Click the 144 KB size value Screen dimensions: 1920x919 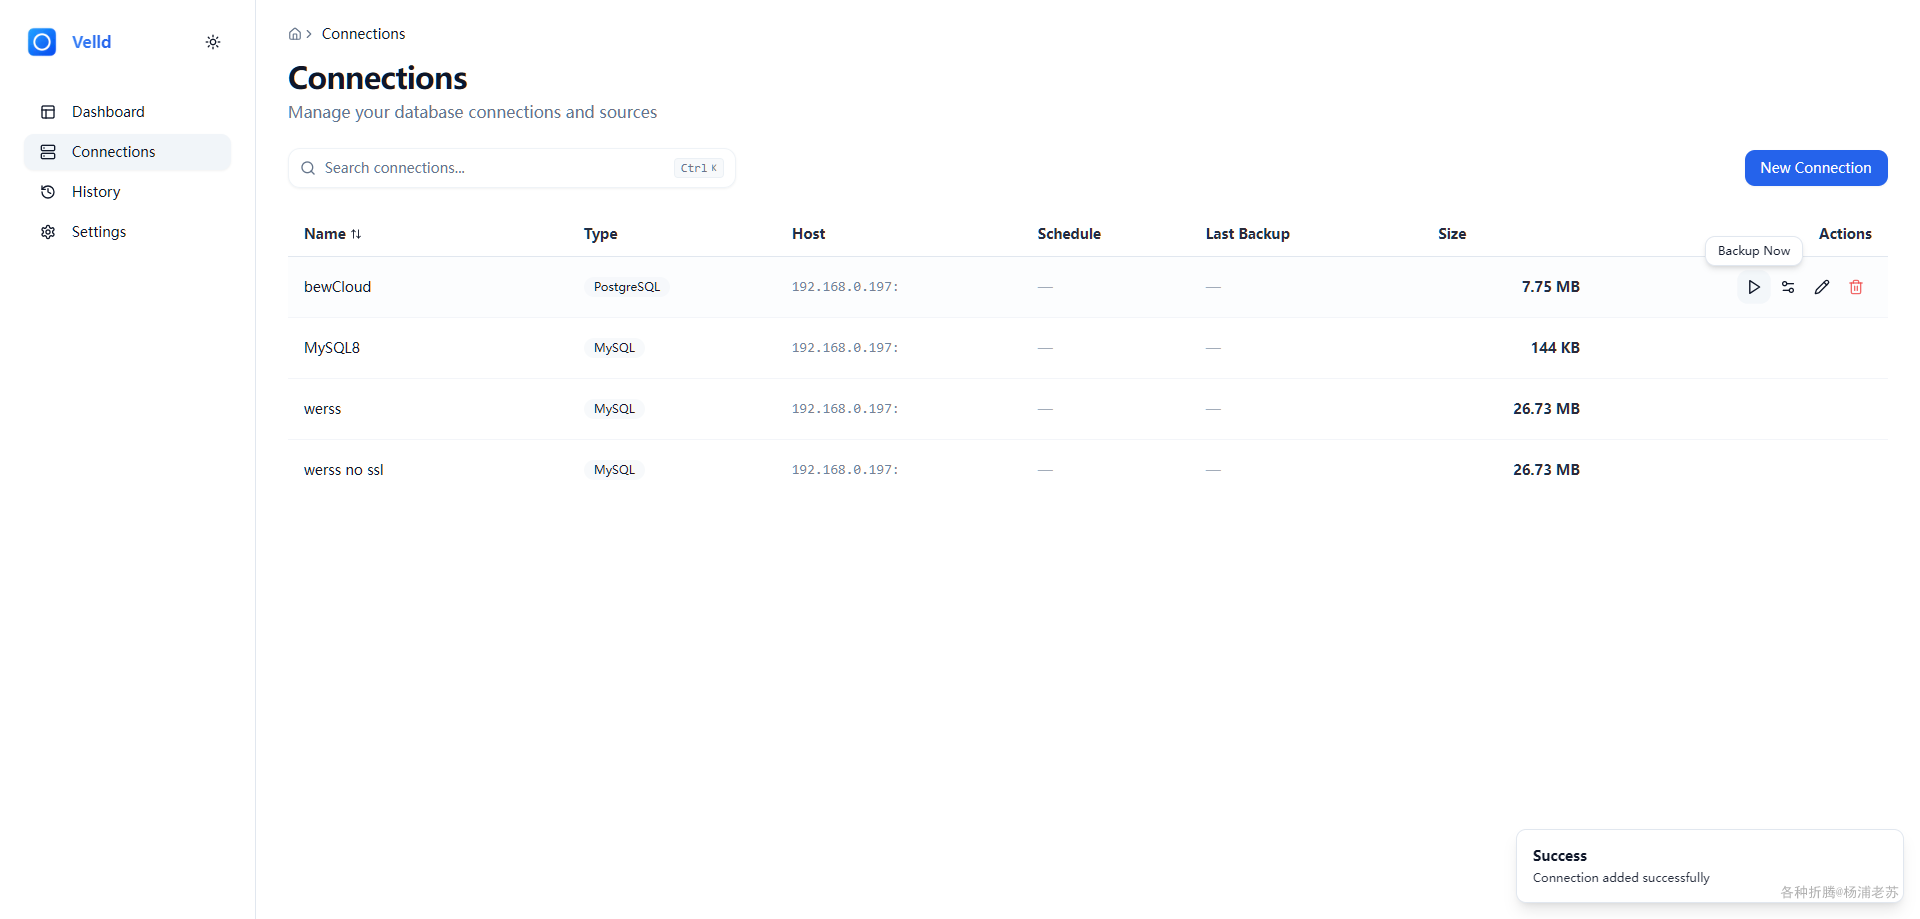pos(1555,348)
